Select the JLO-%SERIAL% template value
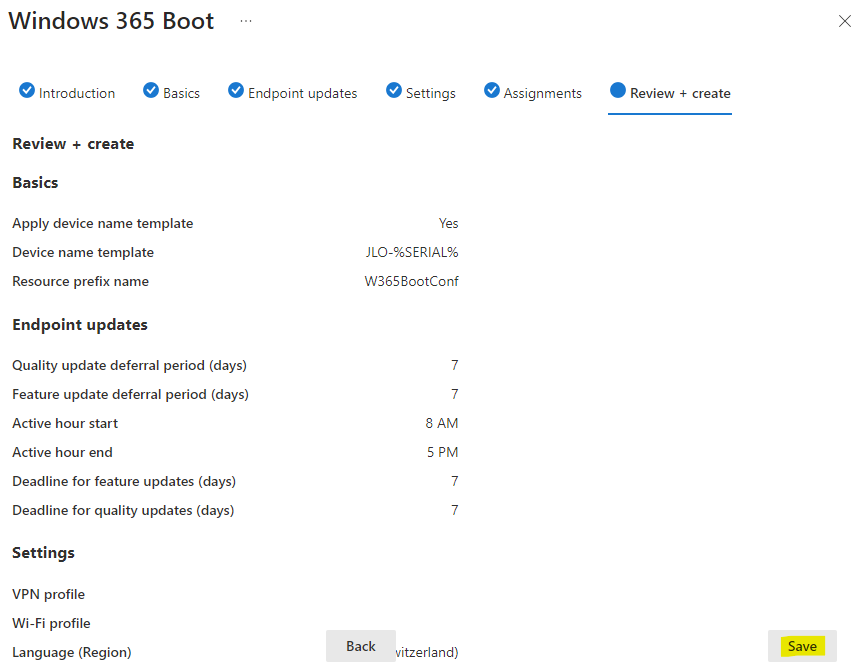This screenshot has width=851, height=671. click(412, 252)
